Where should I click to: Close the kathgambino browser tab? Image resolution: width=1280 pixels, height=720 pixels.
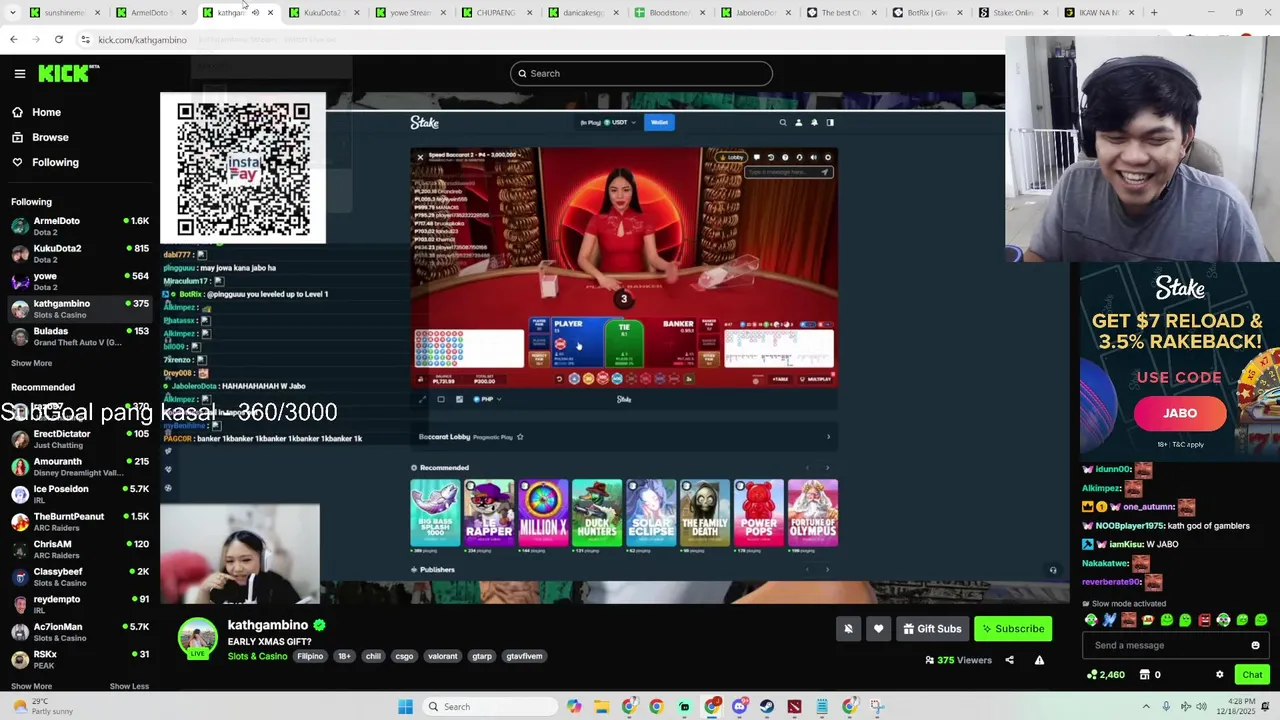(269, 13)
